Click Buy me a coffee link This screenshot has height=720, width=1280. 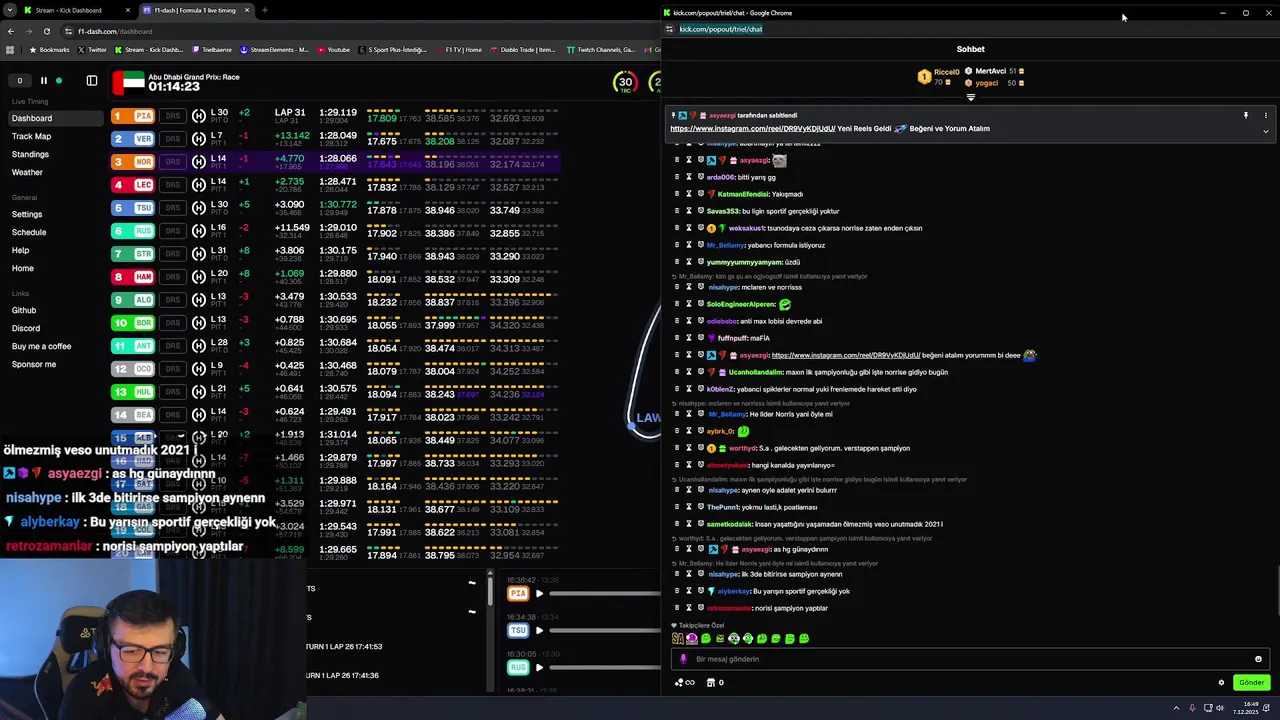pos(41,346)
